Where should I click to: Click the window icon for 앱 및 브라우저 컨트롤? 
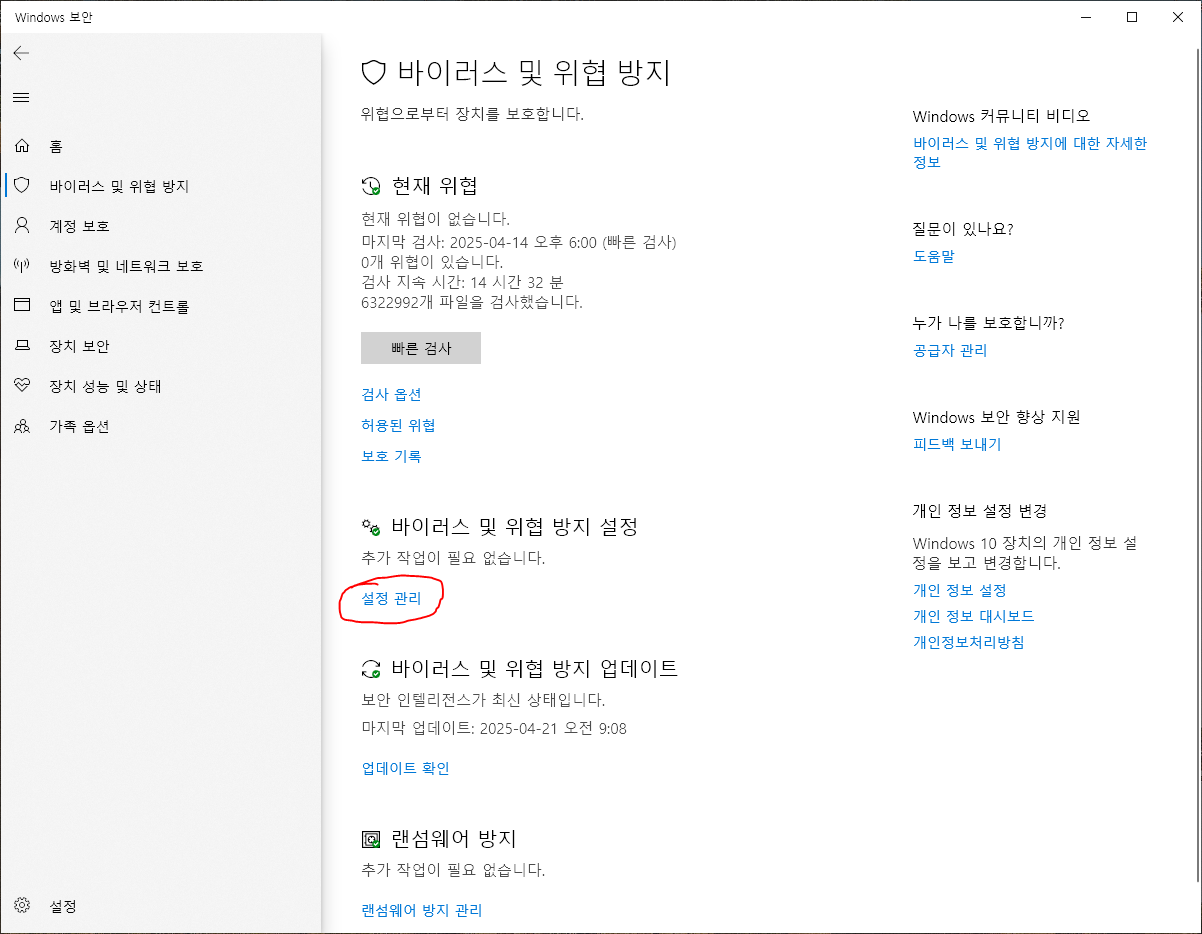pyautogui.click(x=22, y=306)
